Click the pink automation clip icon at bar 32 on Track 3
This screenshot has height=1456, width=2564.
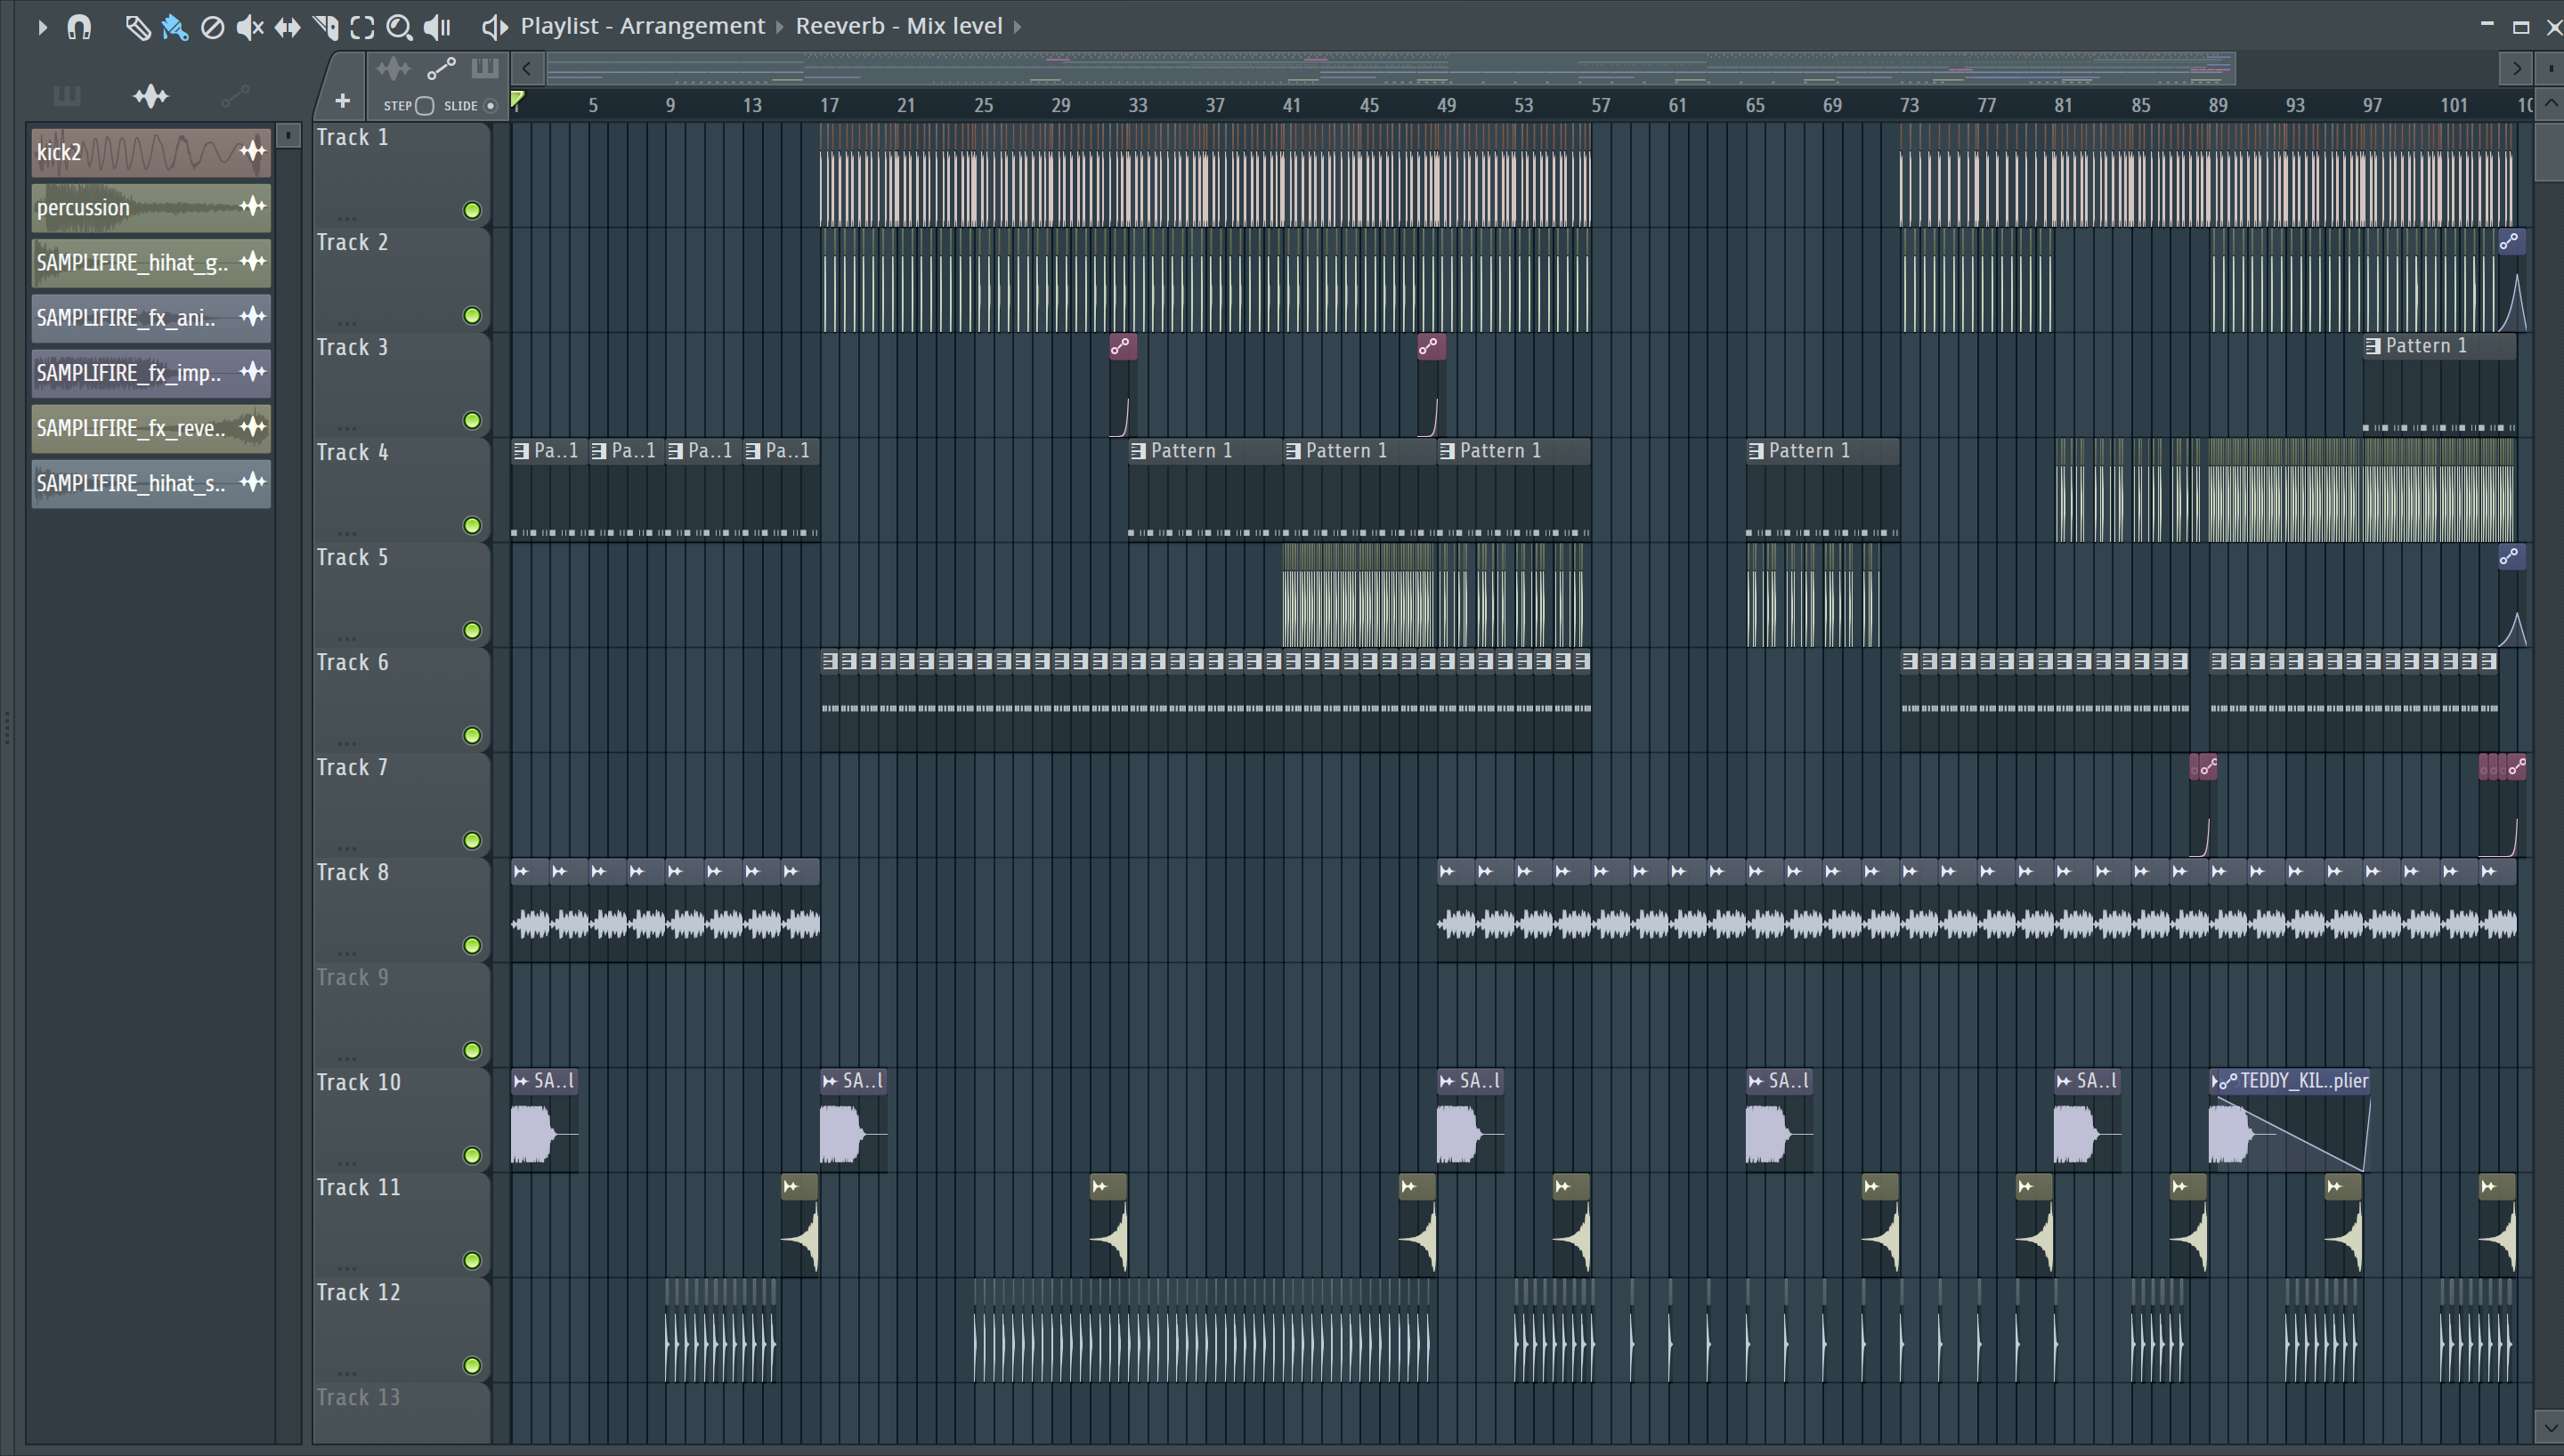[1121, 347]
